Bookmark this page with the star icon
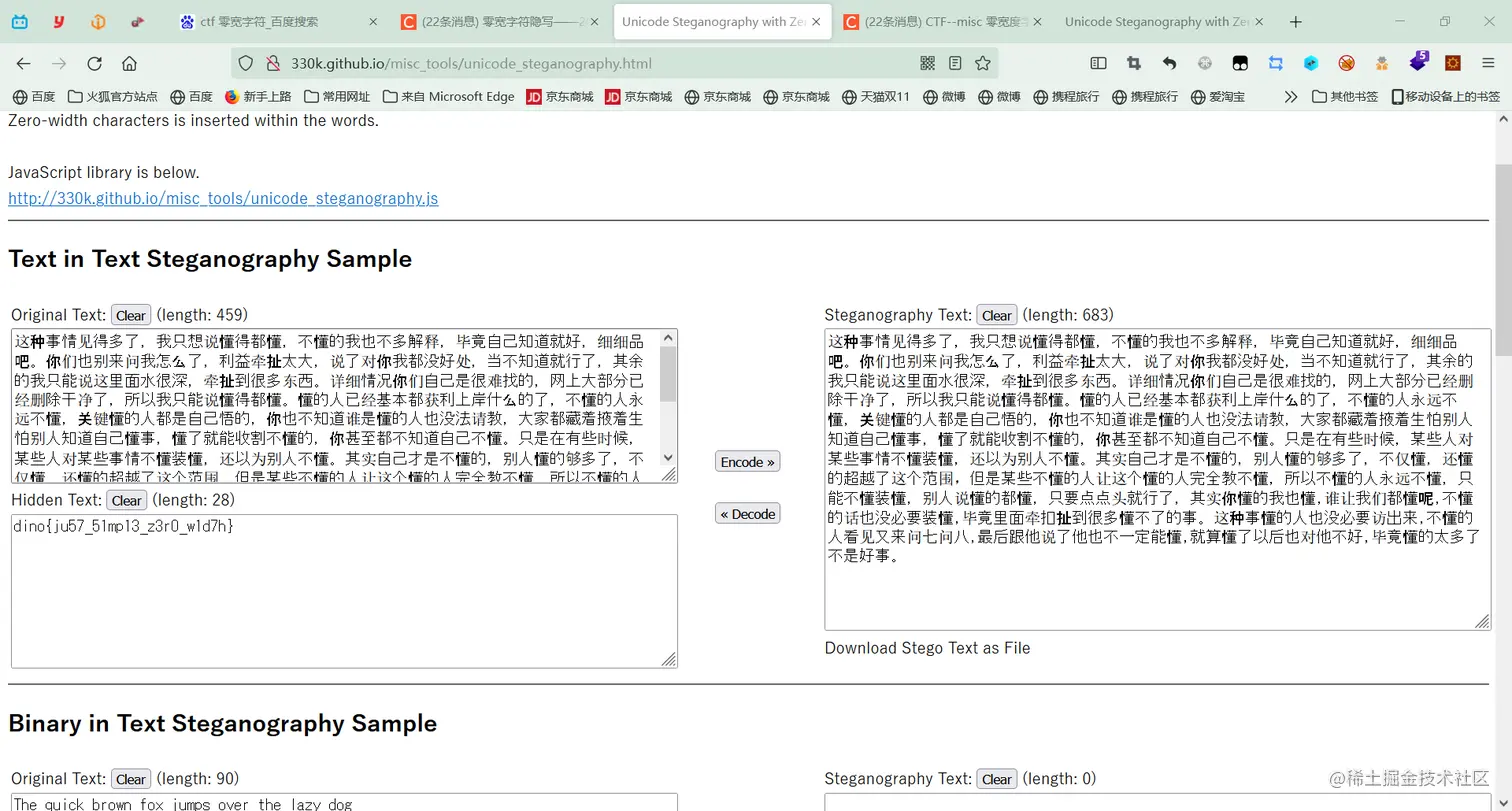 pos(983,62)
